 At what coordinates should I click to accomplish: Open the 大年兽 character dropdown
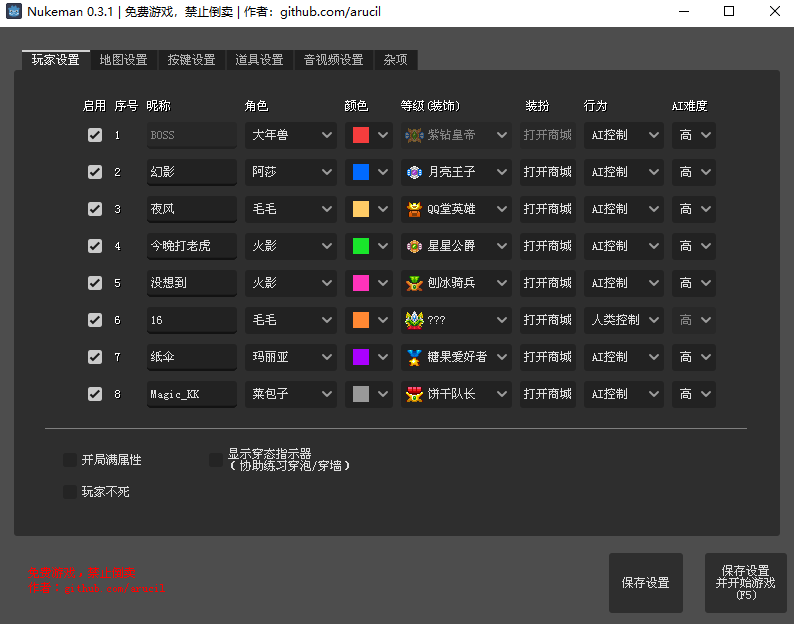coord(291,135)
